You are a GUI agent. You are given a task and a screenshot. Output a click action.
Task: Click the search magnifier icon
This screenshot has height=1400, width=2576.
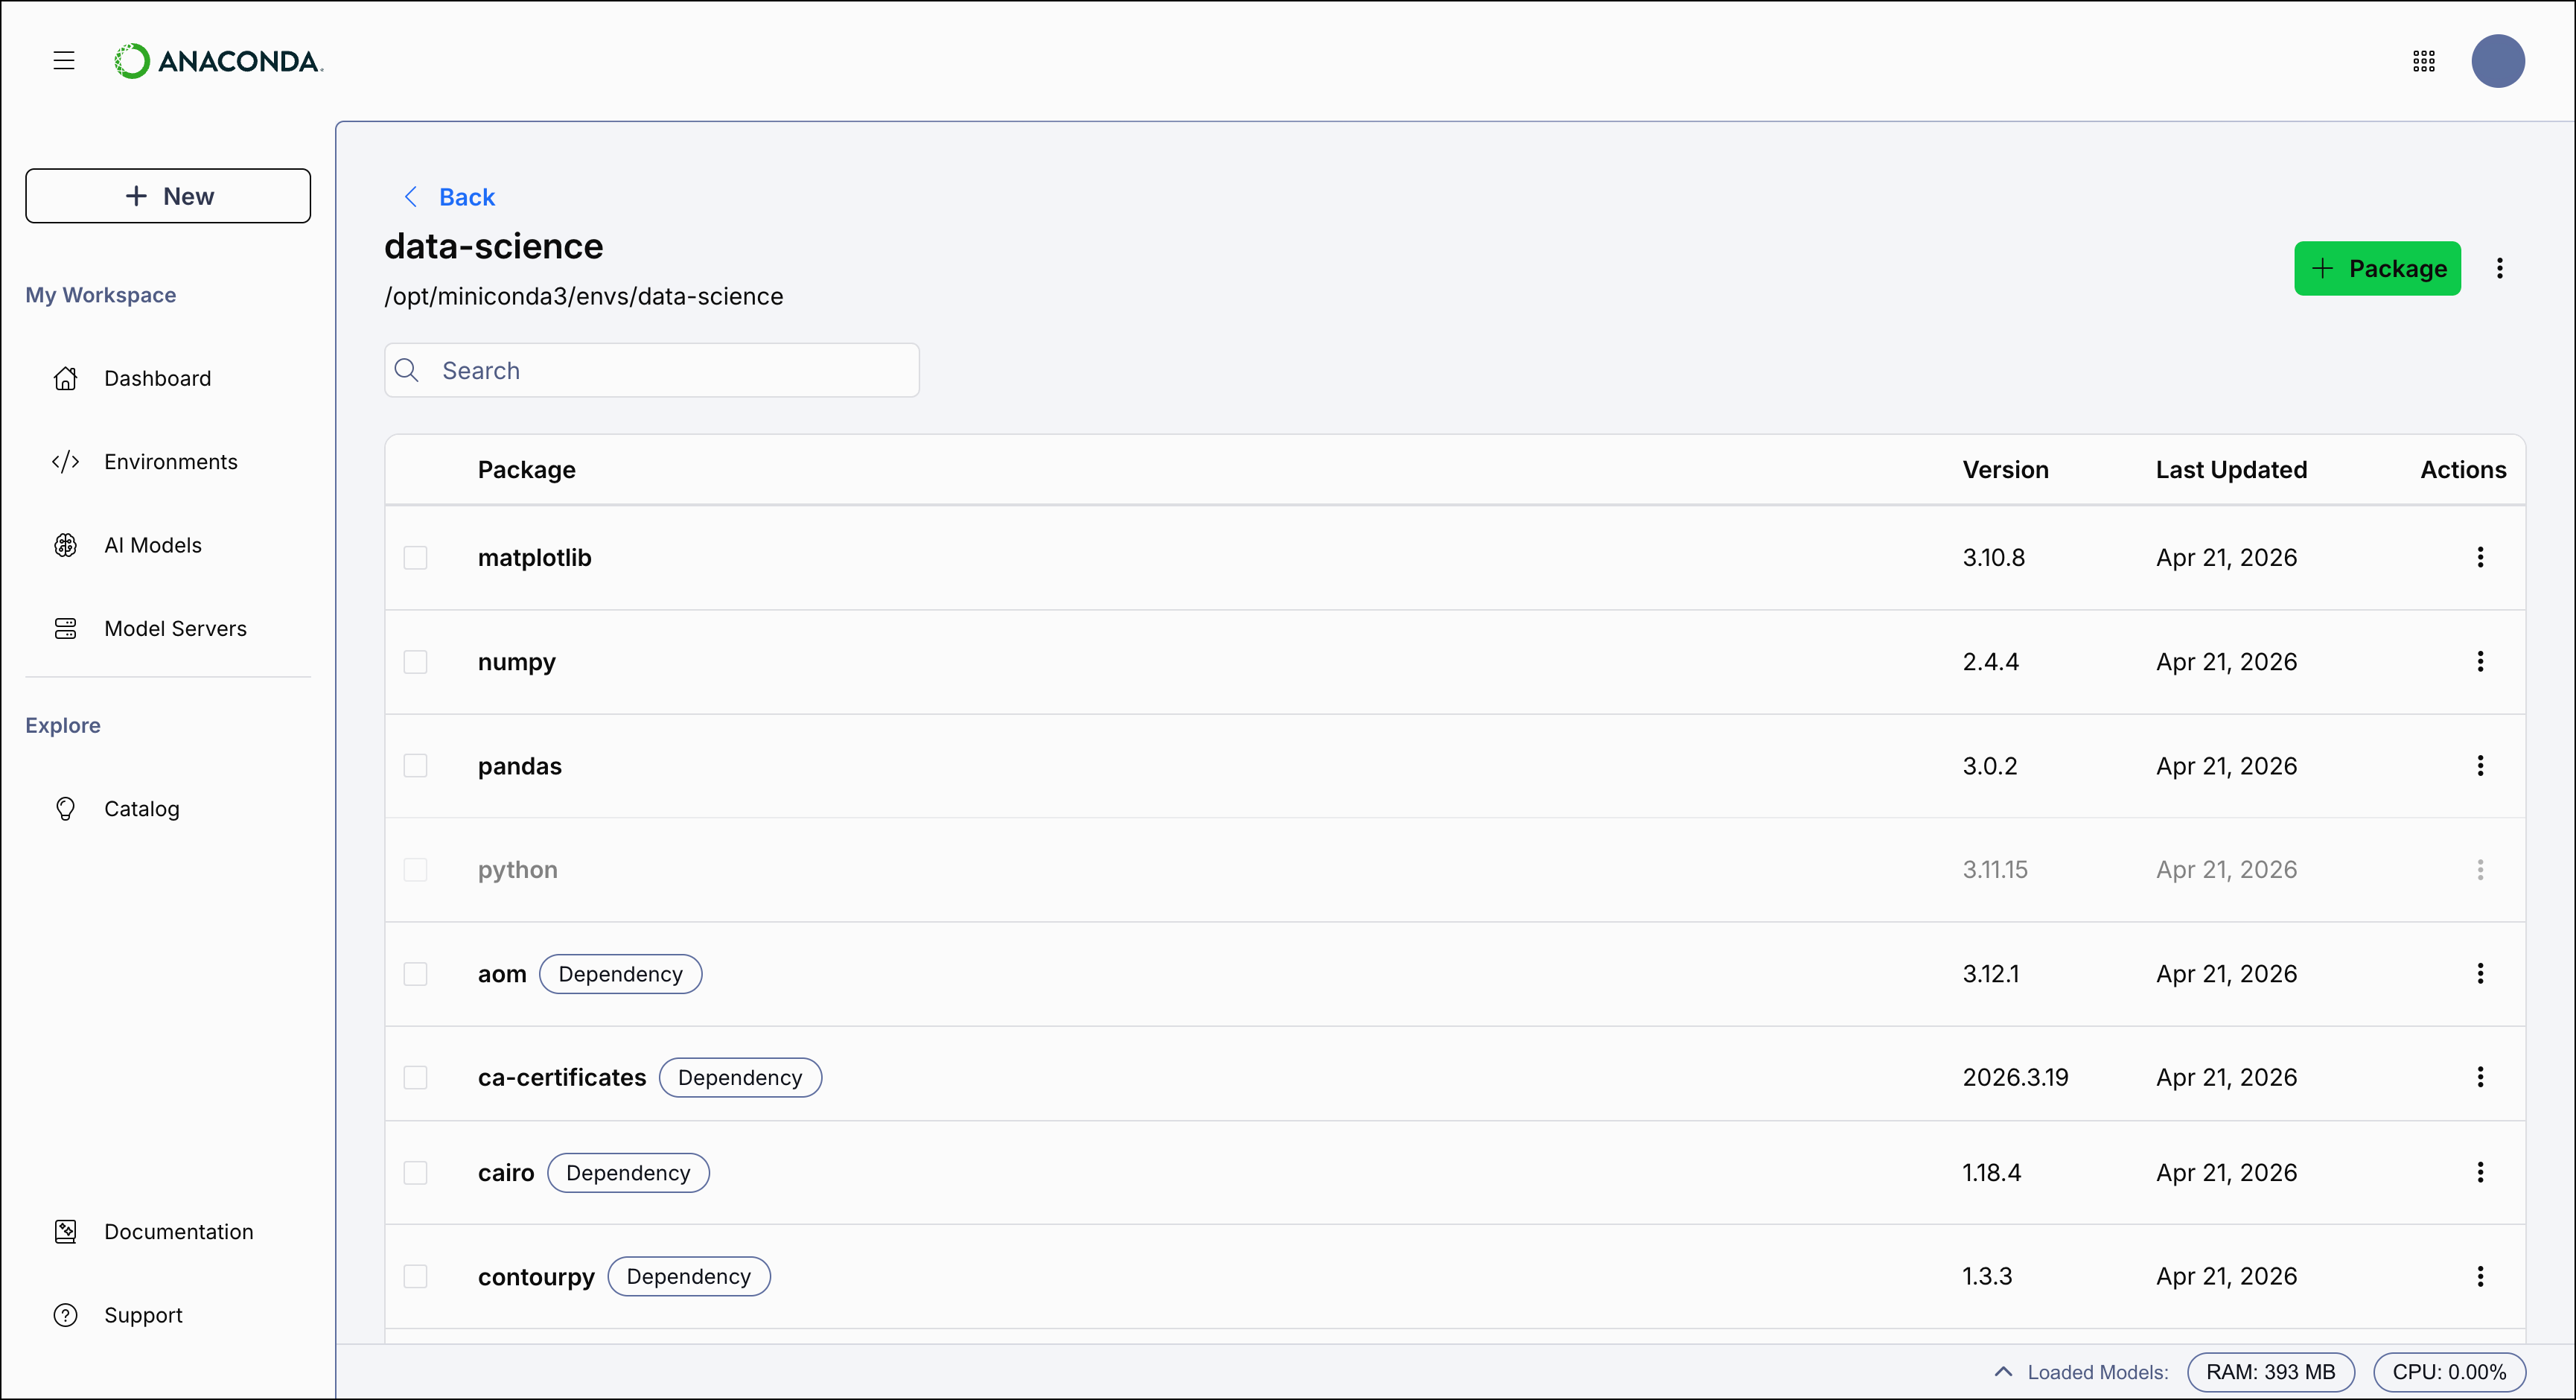pyautogui.click(x=407, y=370)
